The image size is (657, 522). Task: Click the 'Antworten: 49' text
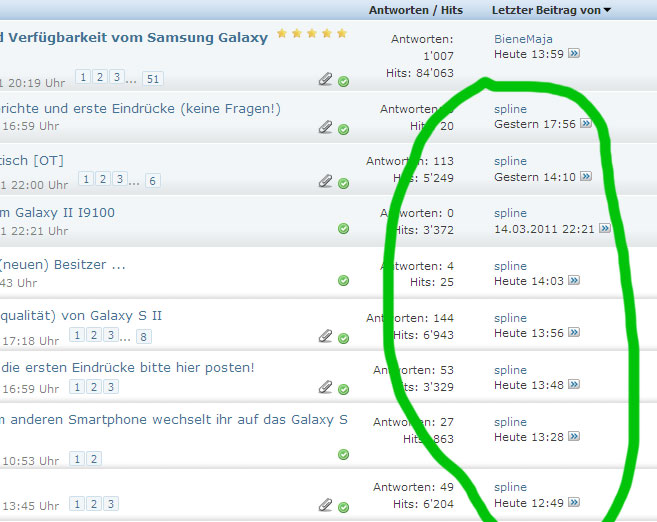tap(414, 487)
